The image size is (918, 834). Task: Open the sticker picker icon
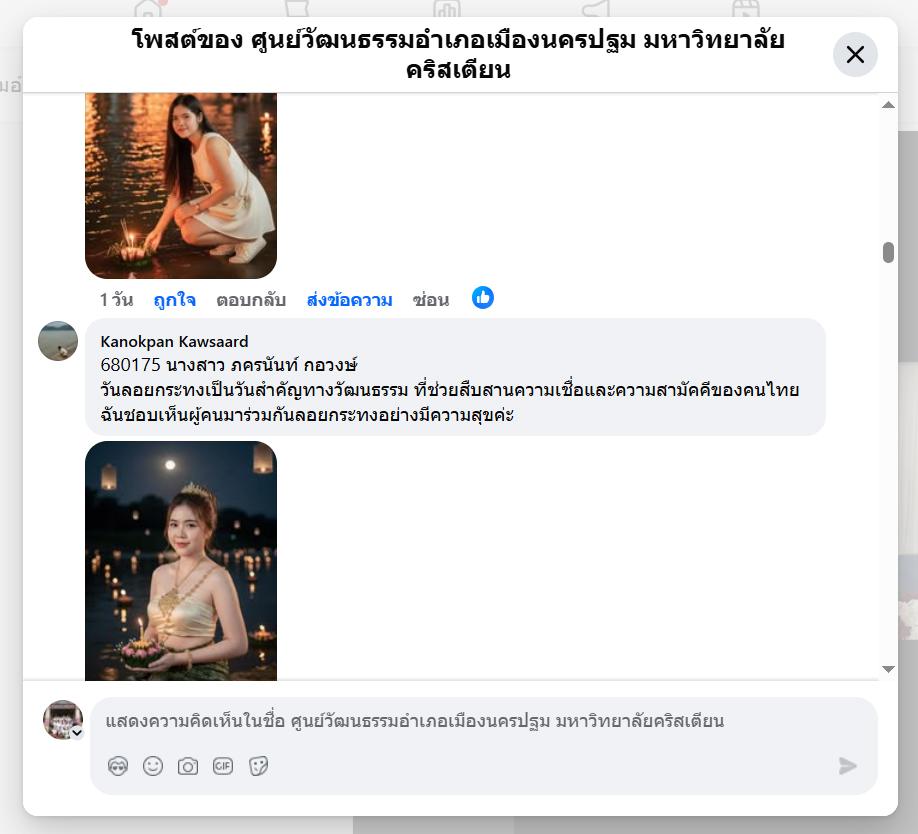coord(258,766)
